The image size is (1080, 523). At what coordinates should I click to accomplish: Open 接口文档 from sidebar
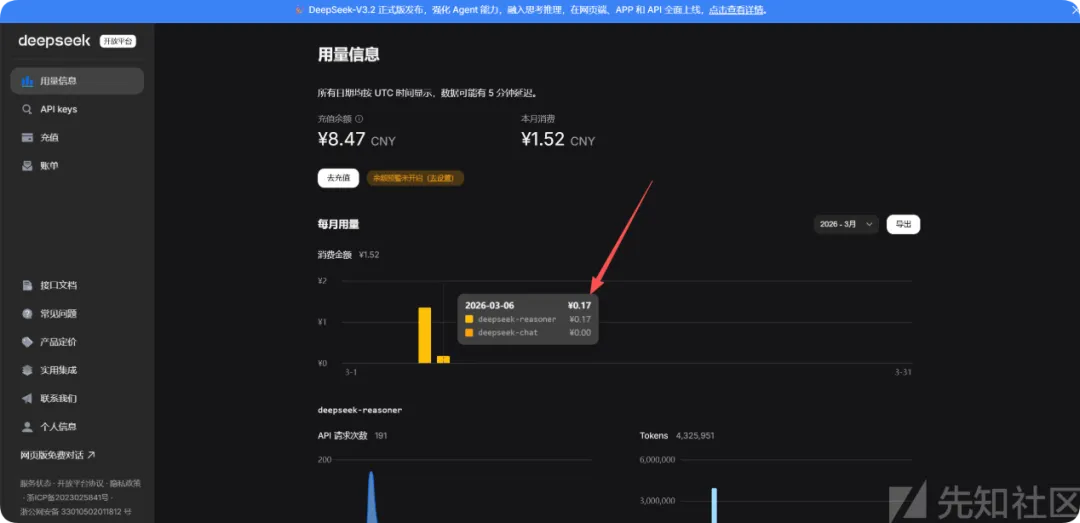click(x=77, y=285)
